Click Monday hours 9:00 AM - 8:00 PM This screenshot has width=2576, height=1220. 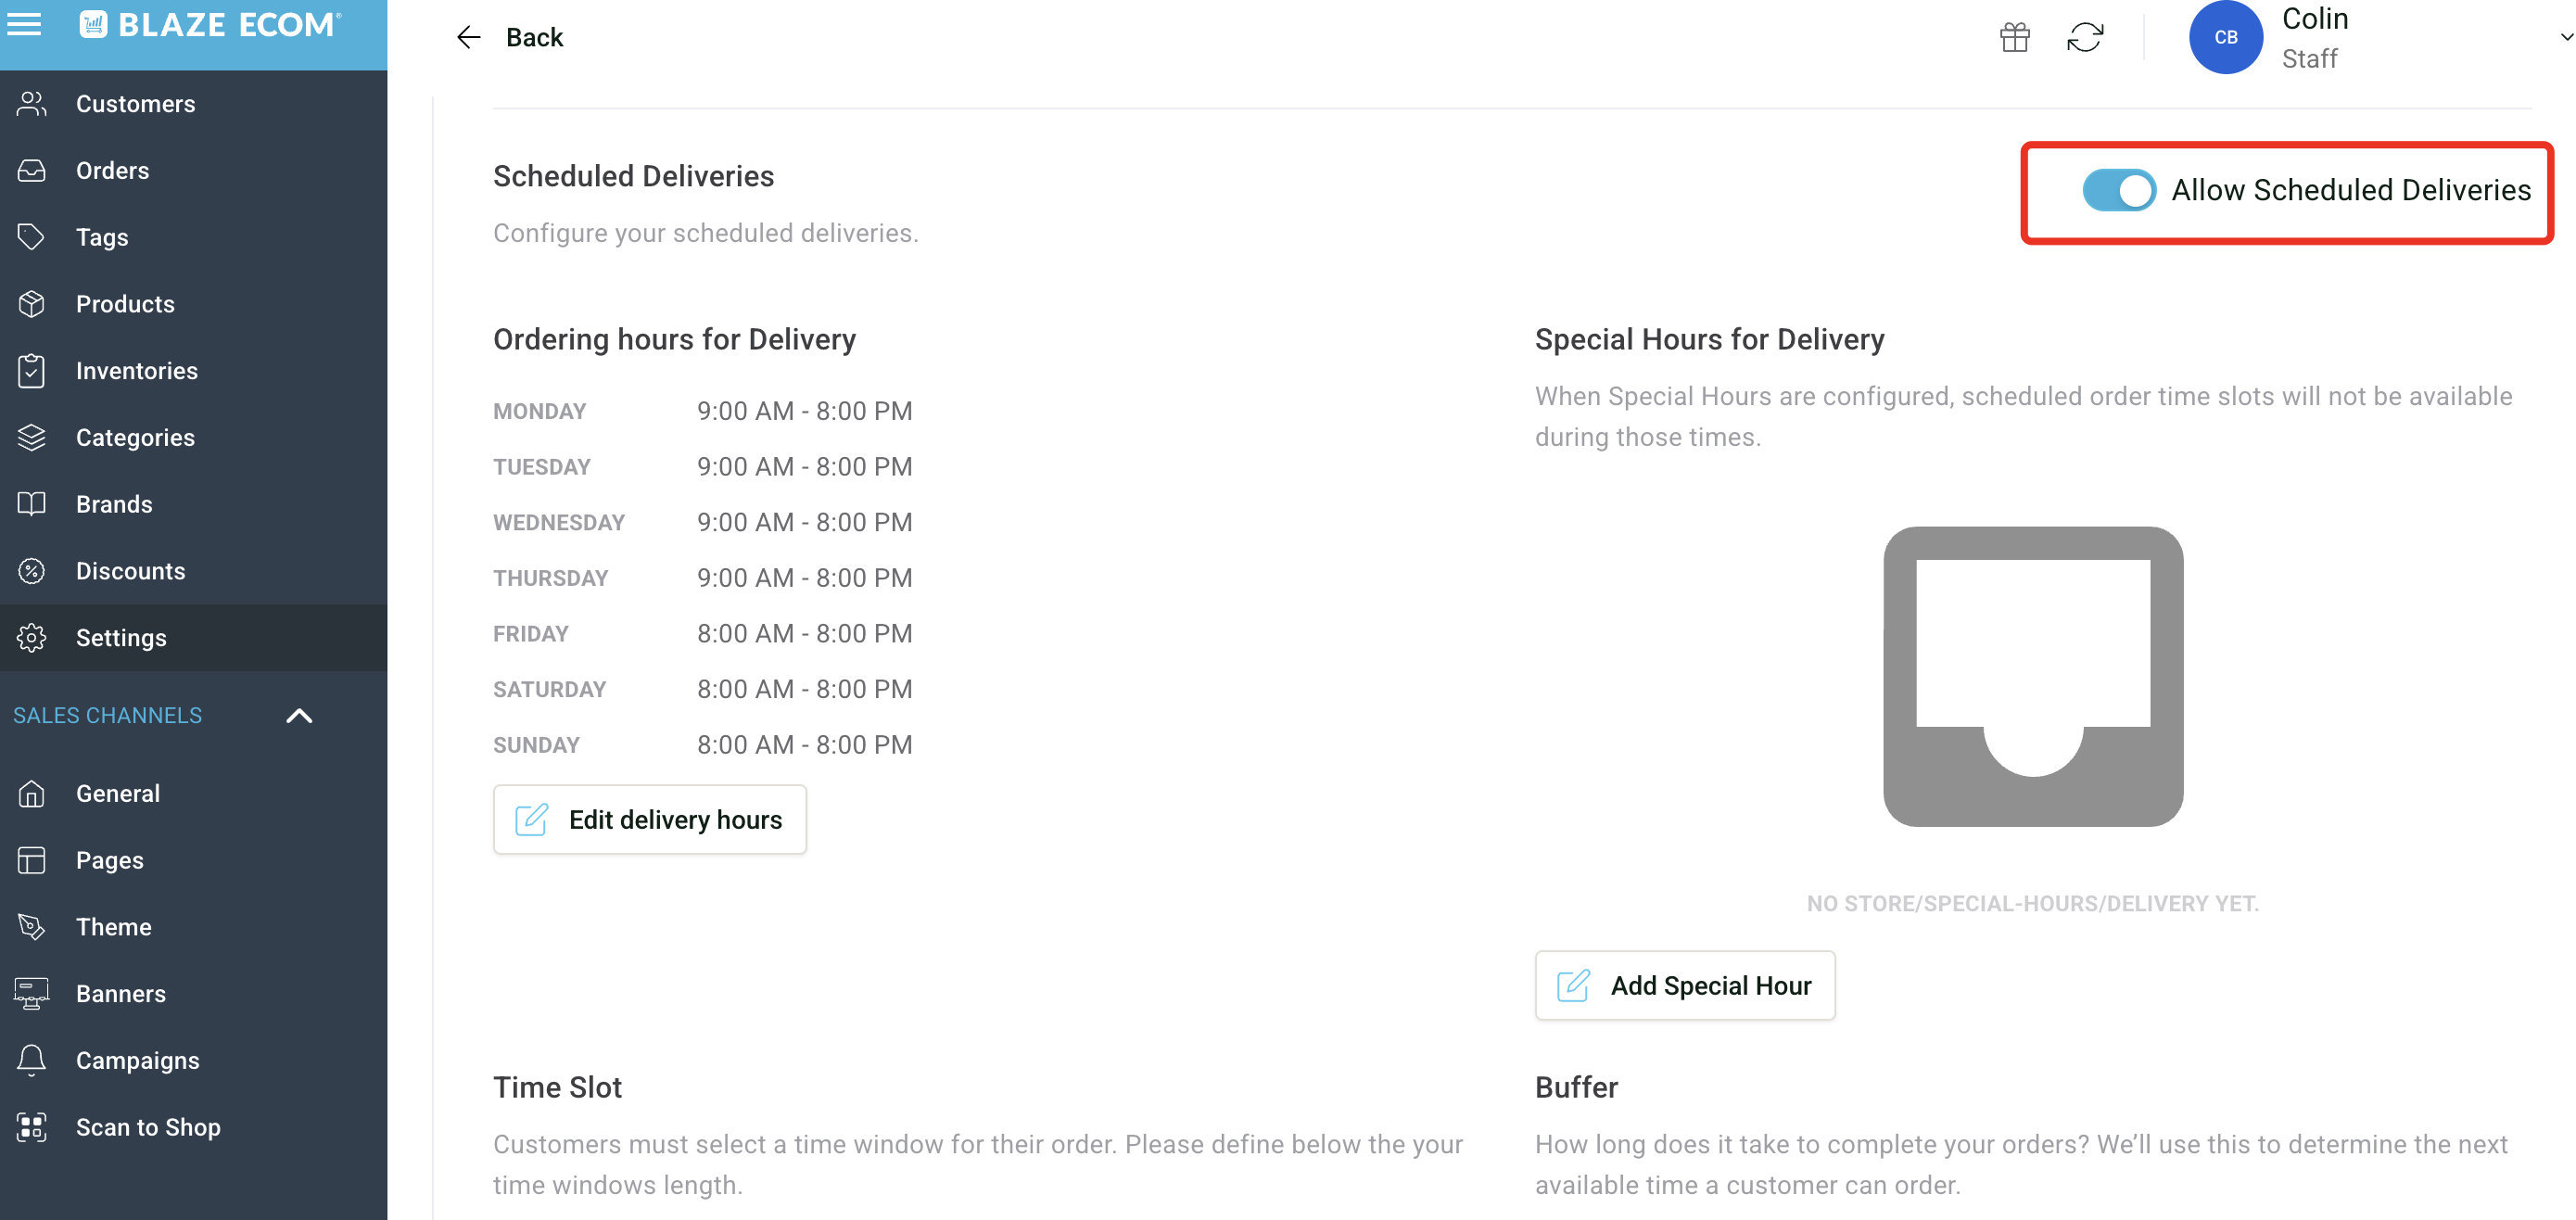(804, 411)
